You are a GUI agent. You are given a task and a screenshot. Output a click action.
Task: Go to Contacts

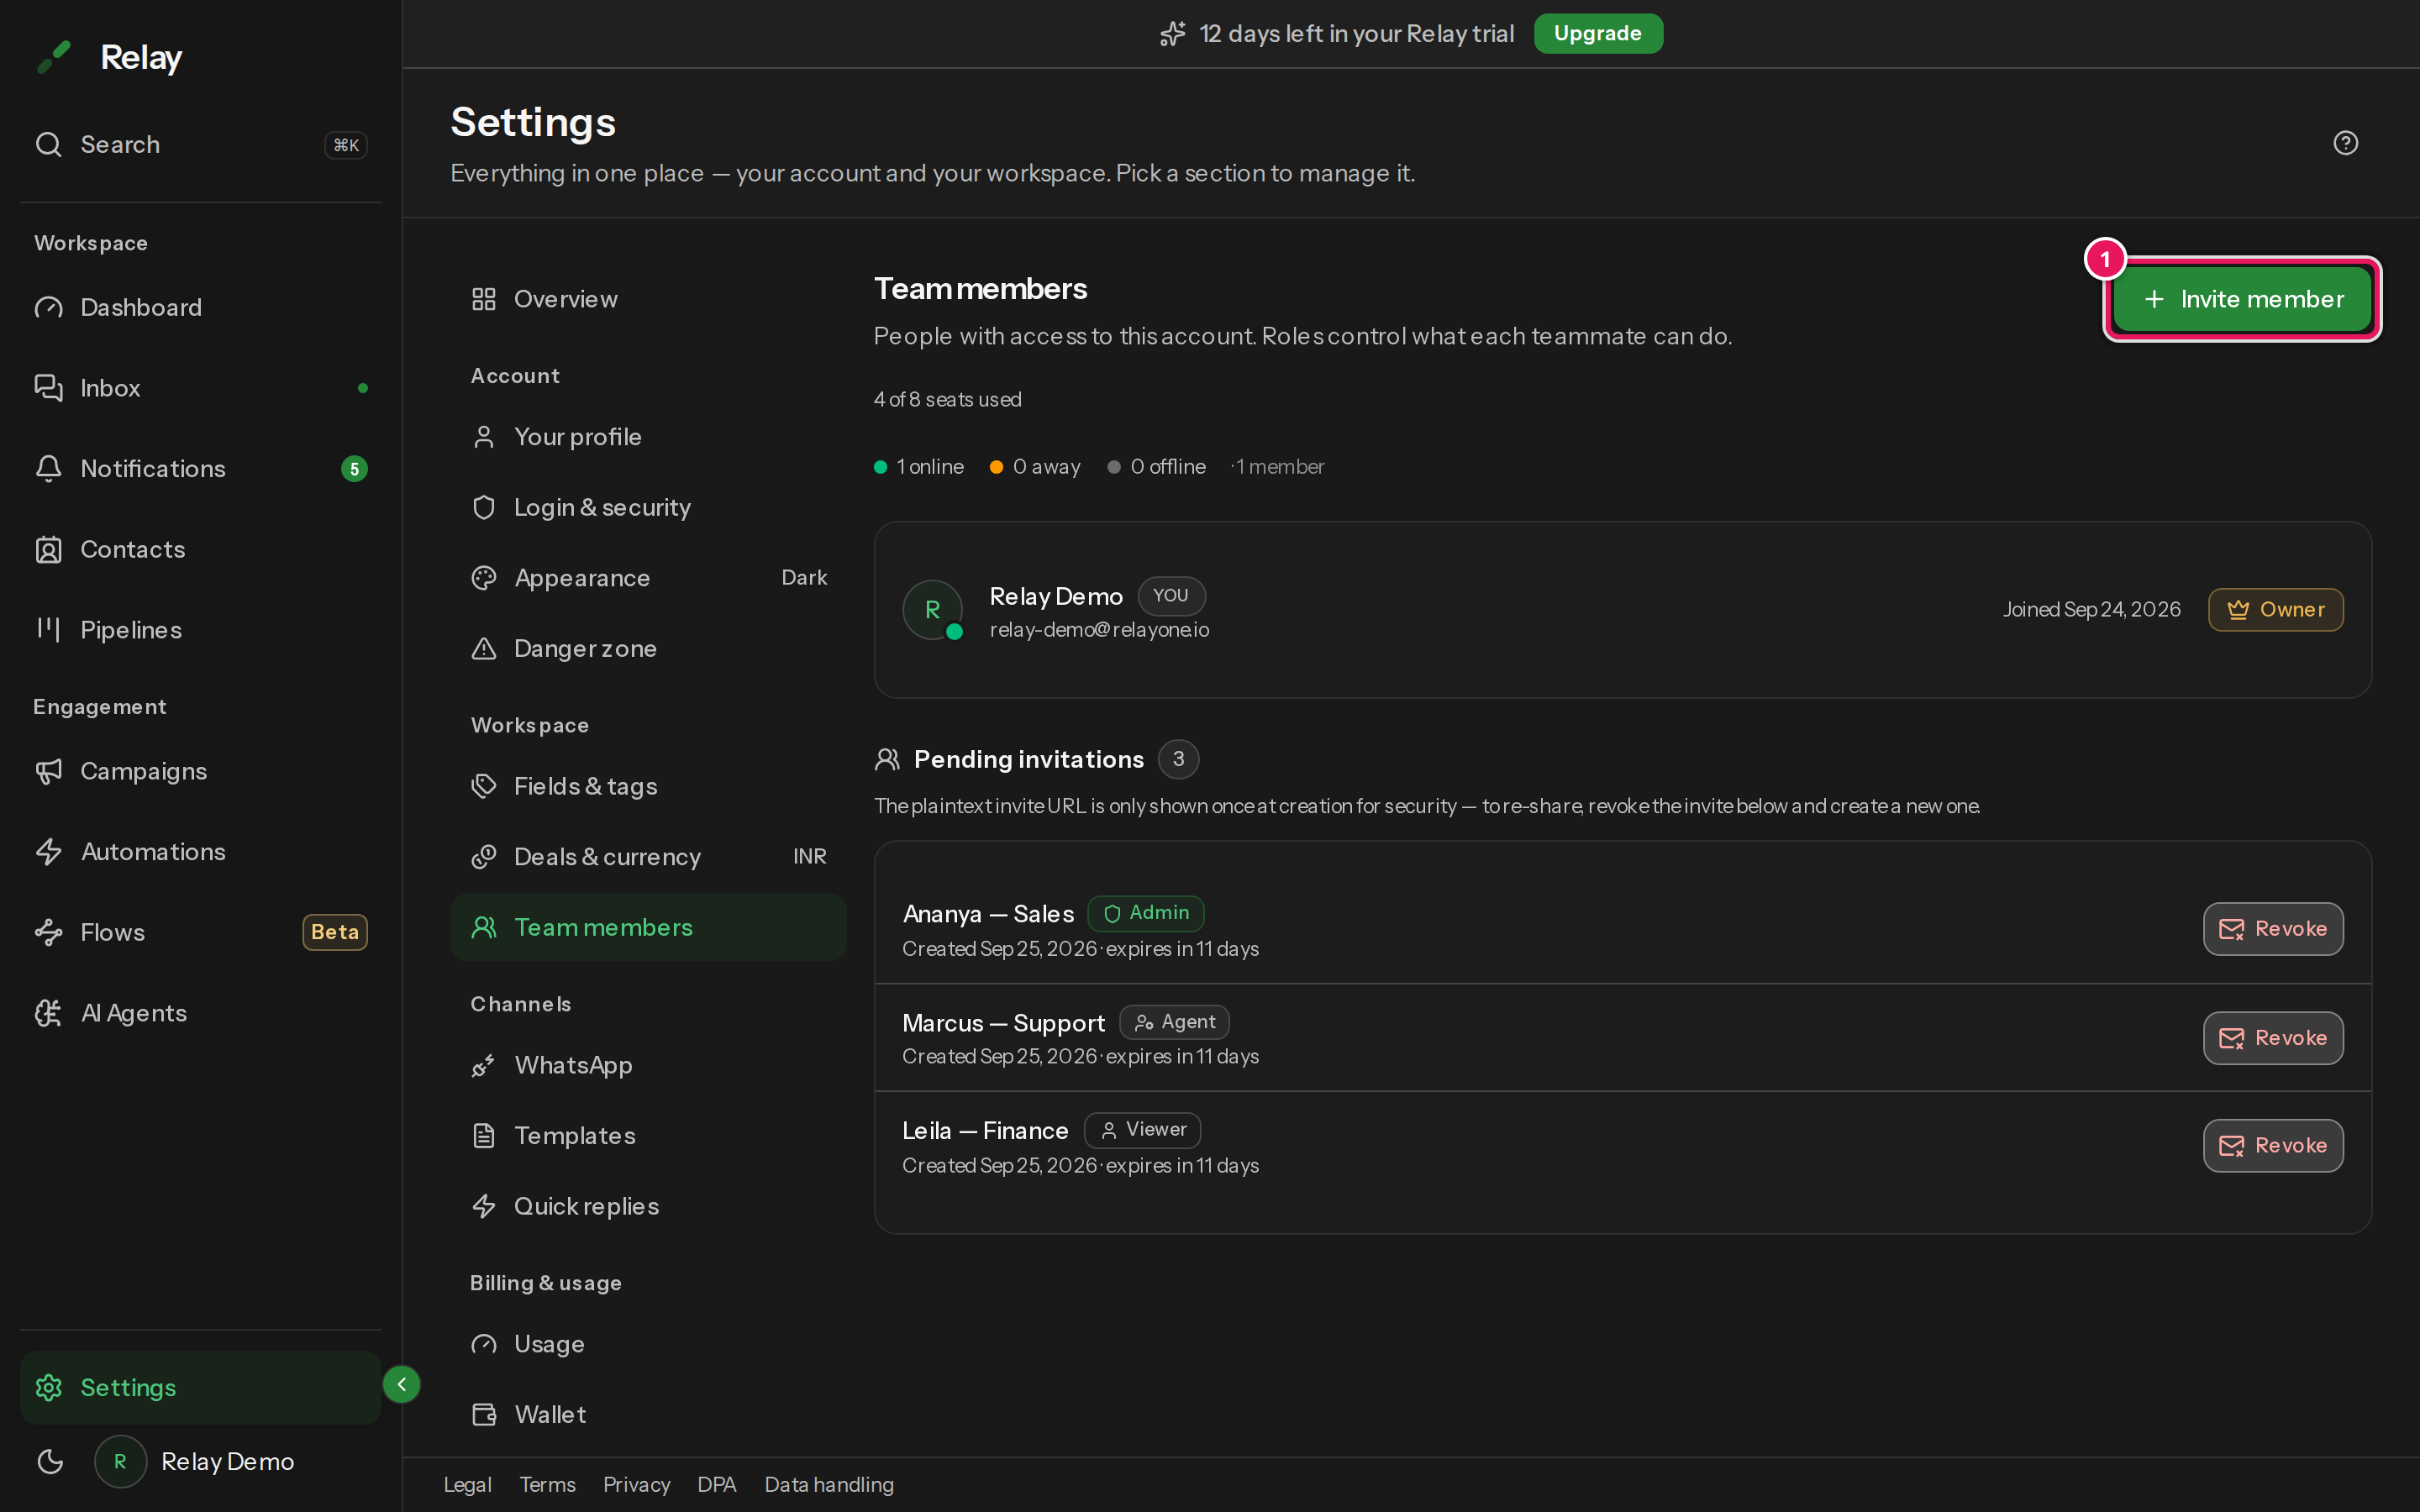click(x=200, y=549)
